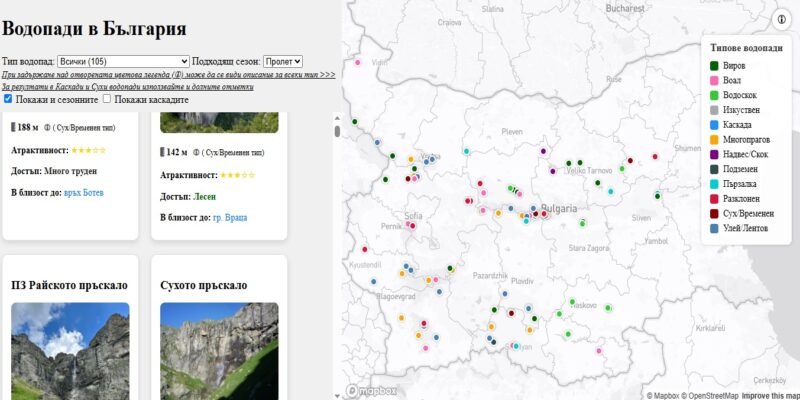The width and height of the screenshot is (800, 400).
Task: Click the Достъп: Много труден text
Action: coord(54,171)
